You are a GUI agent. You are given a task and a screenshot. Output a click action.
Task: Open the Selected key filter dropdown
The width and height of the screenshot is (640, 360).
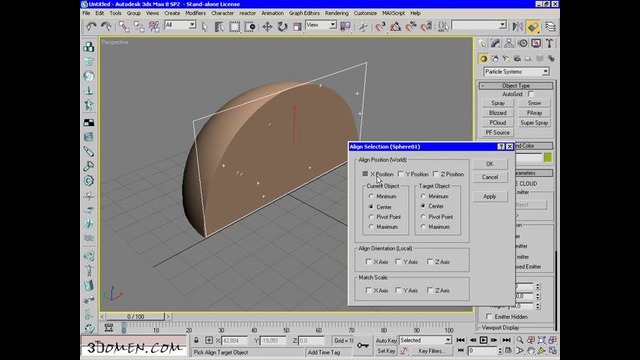425,340
